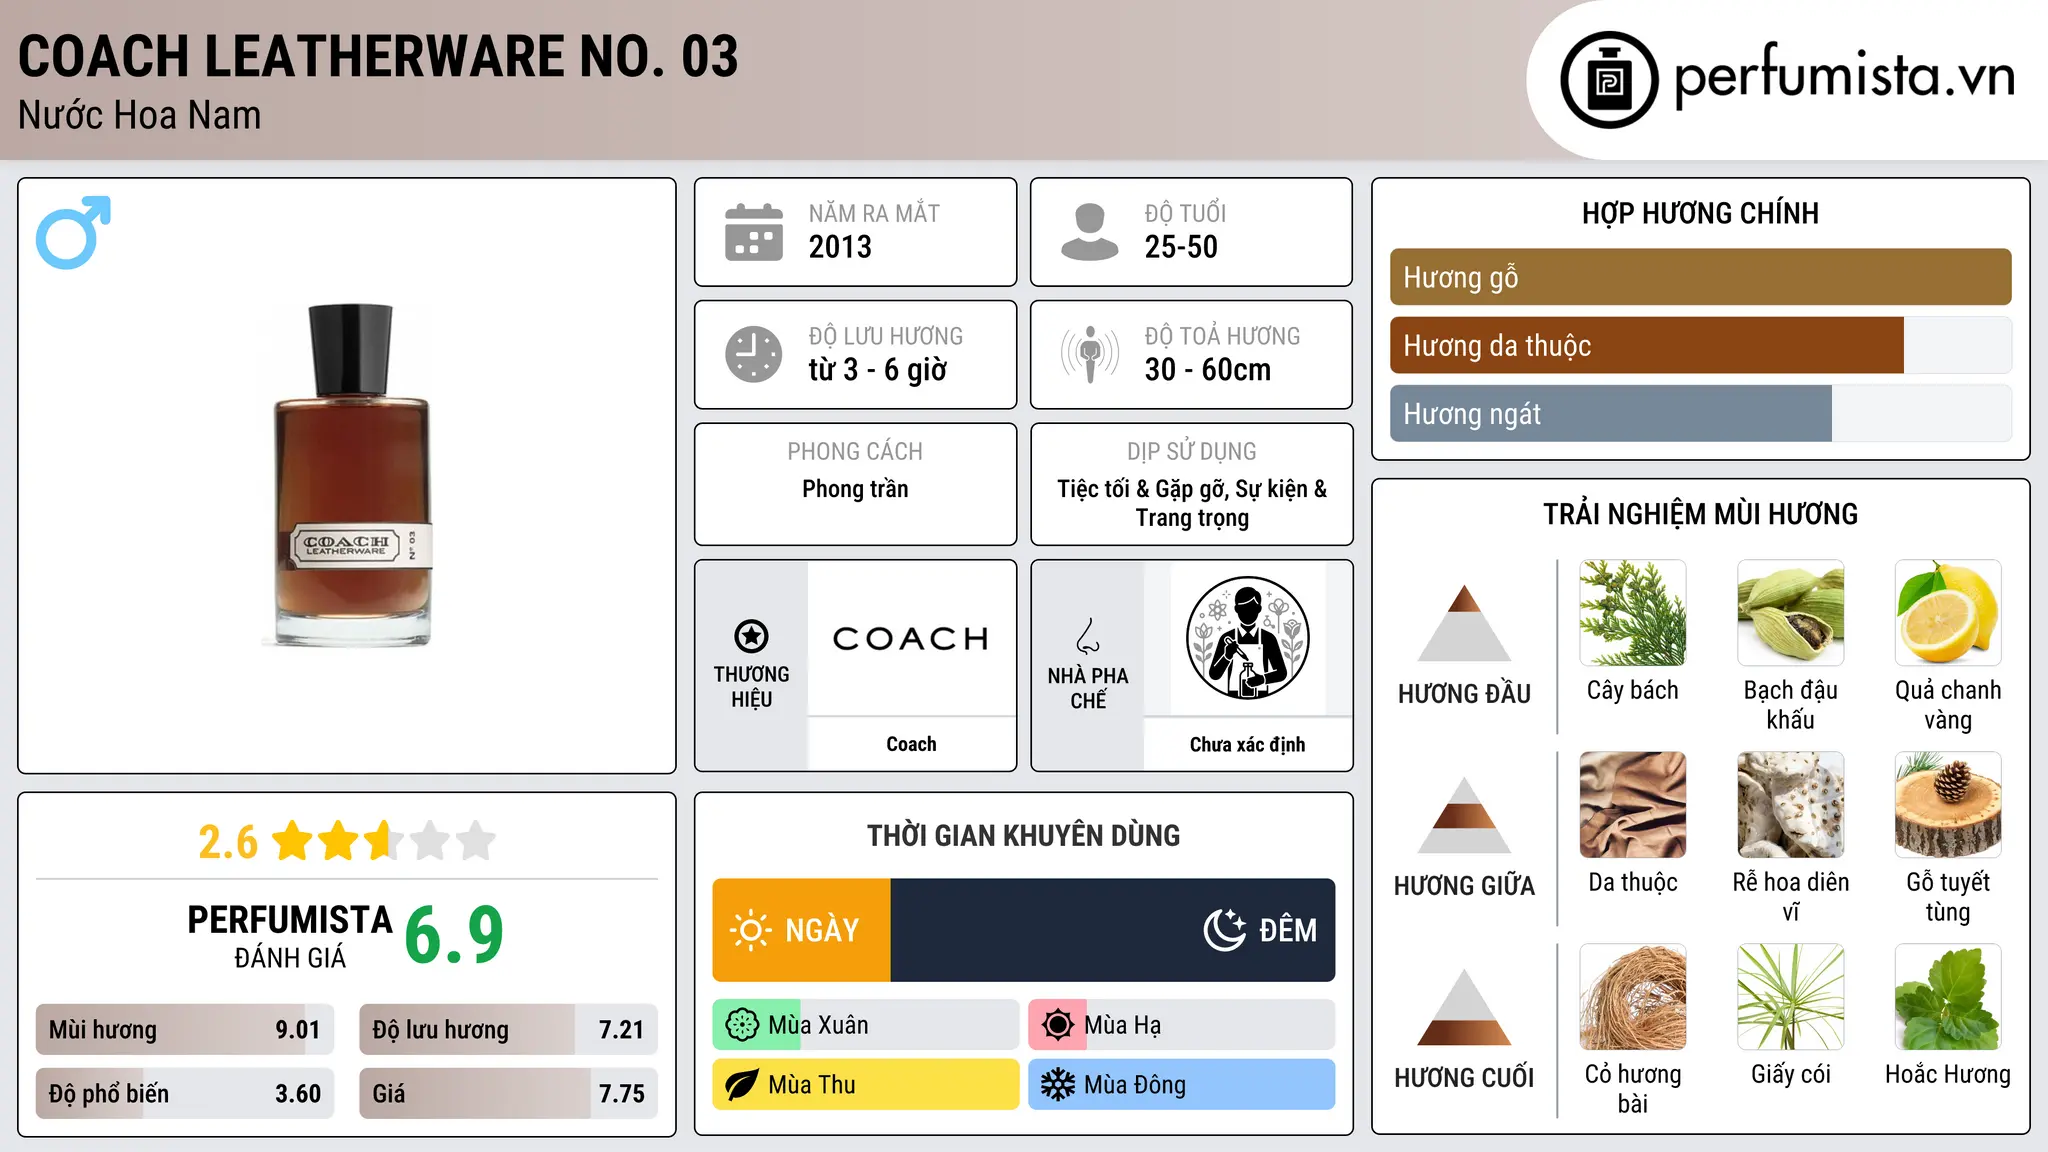2048x1152 pixels.
Task: Click the Hương da thuộc accord bar
Action: point(1701,345)
